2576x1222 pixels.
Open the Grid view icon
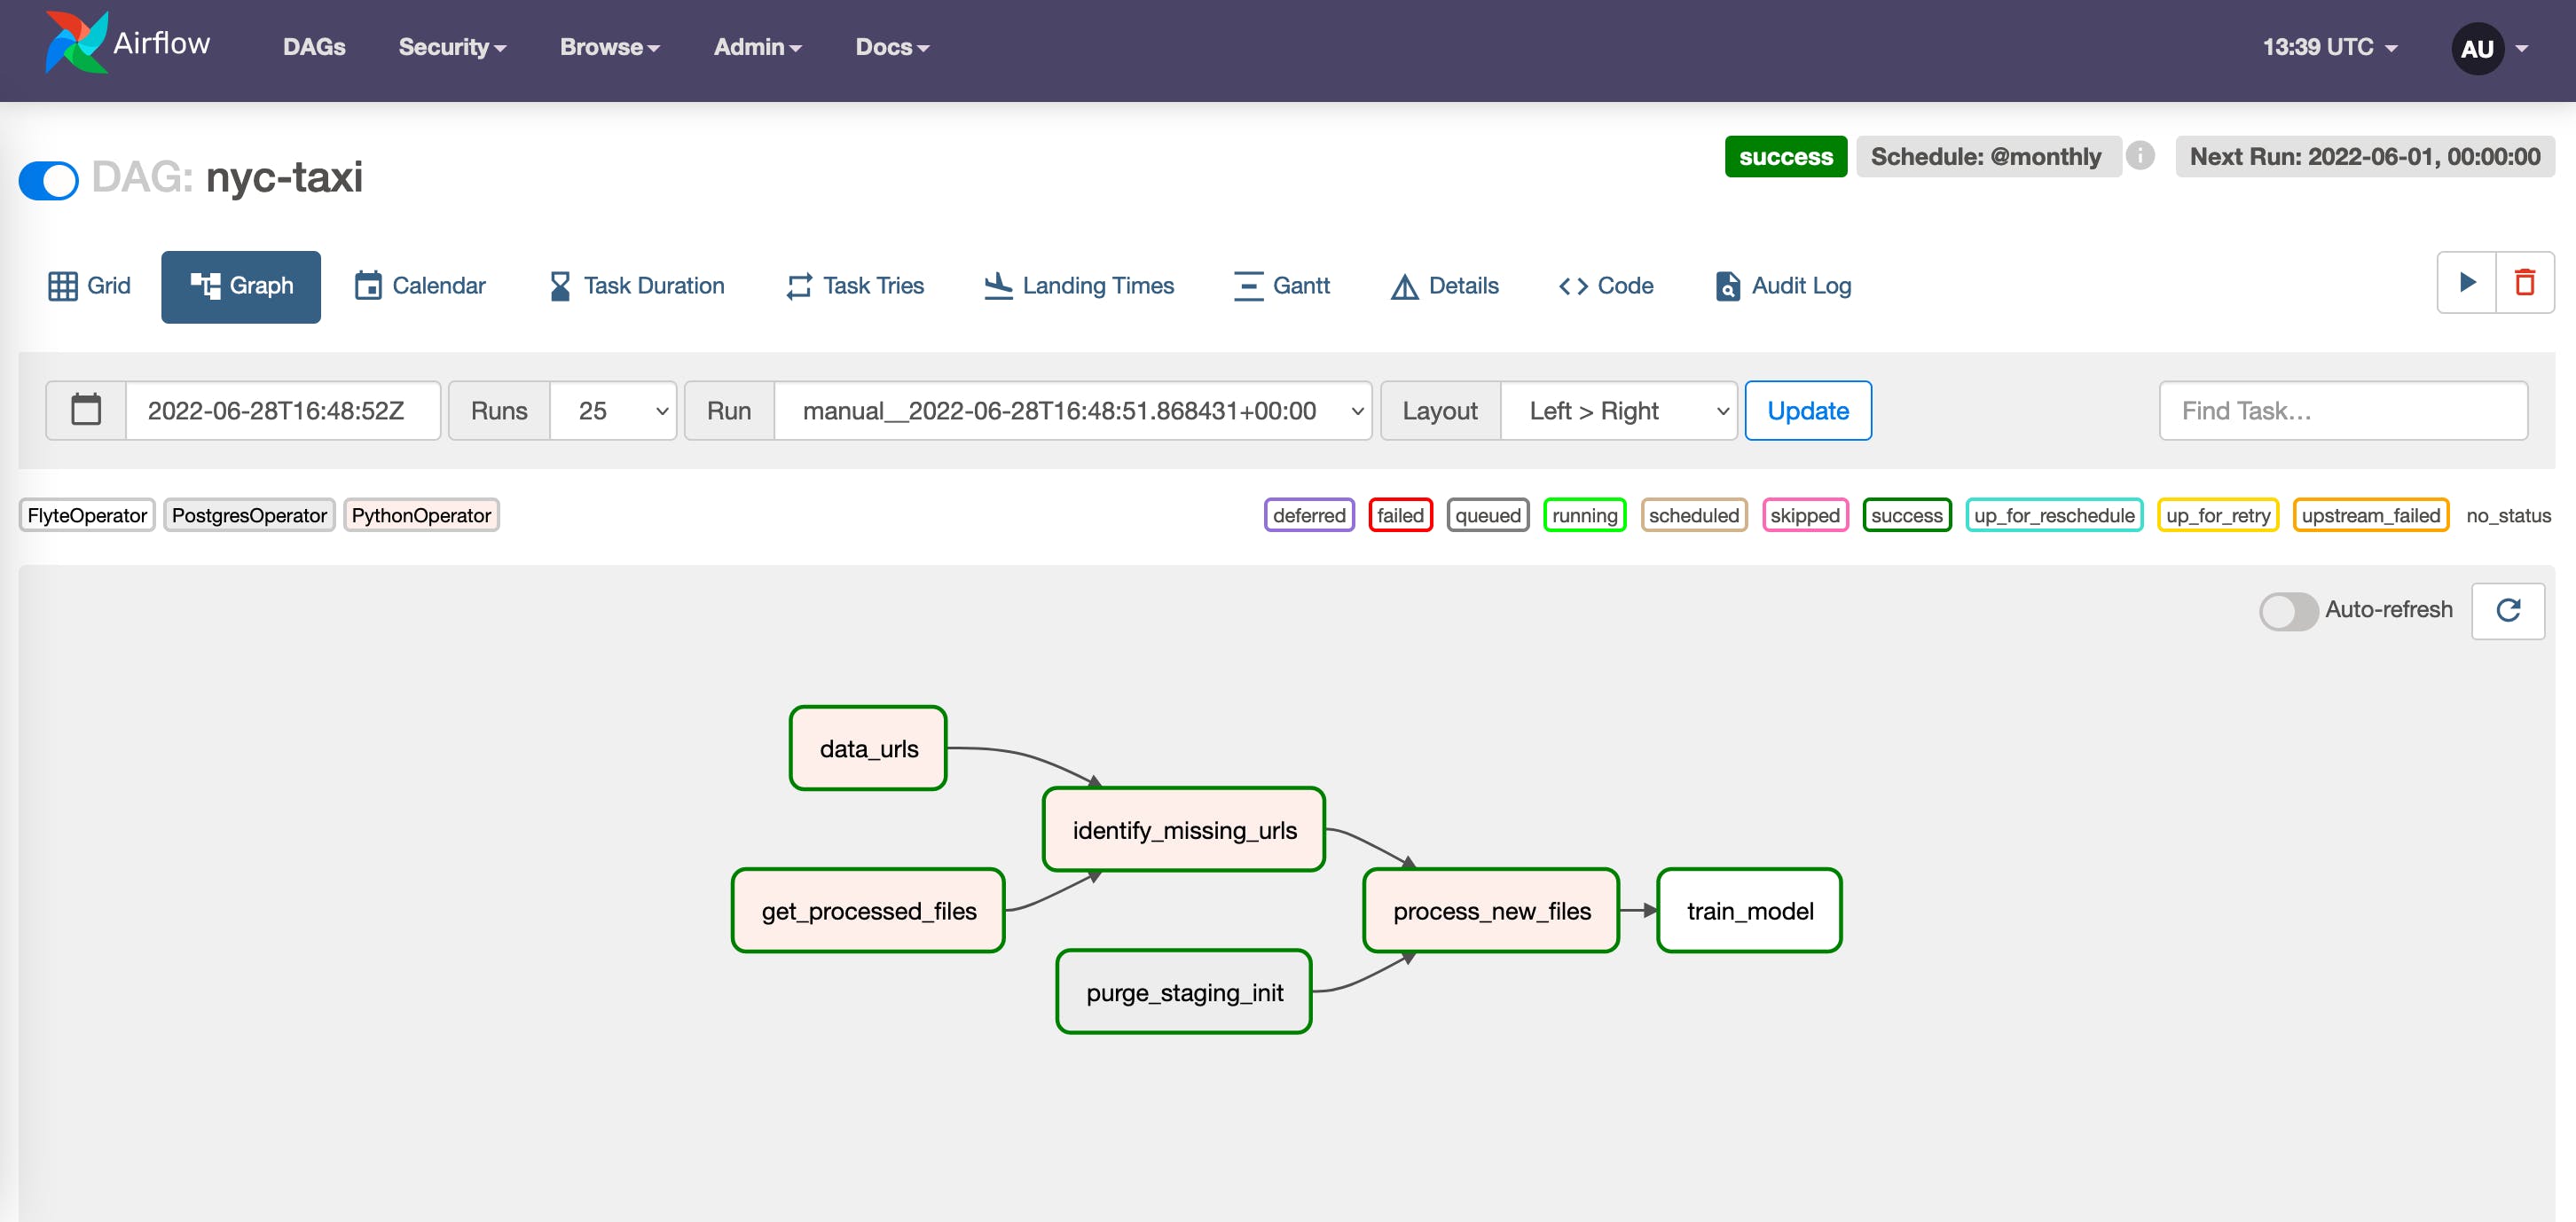coord(88,286)
